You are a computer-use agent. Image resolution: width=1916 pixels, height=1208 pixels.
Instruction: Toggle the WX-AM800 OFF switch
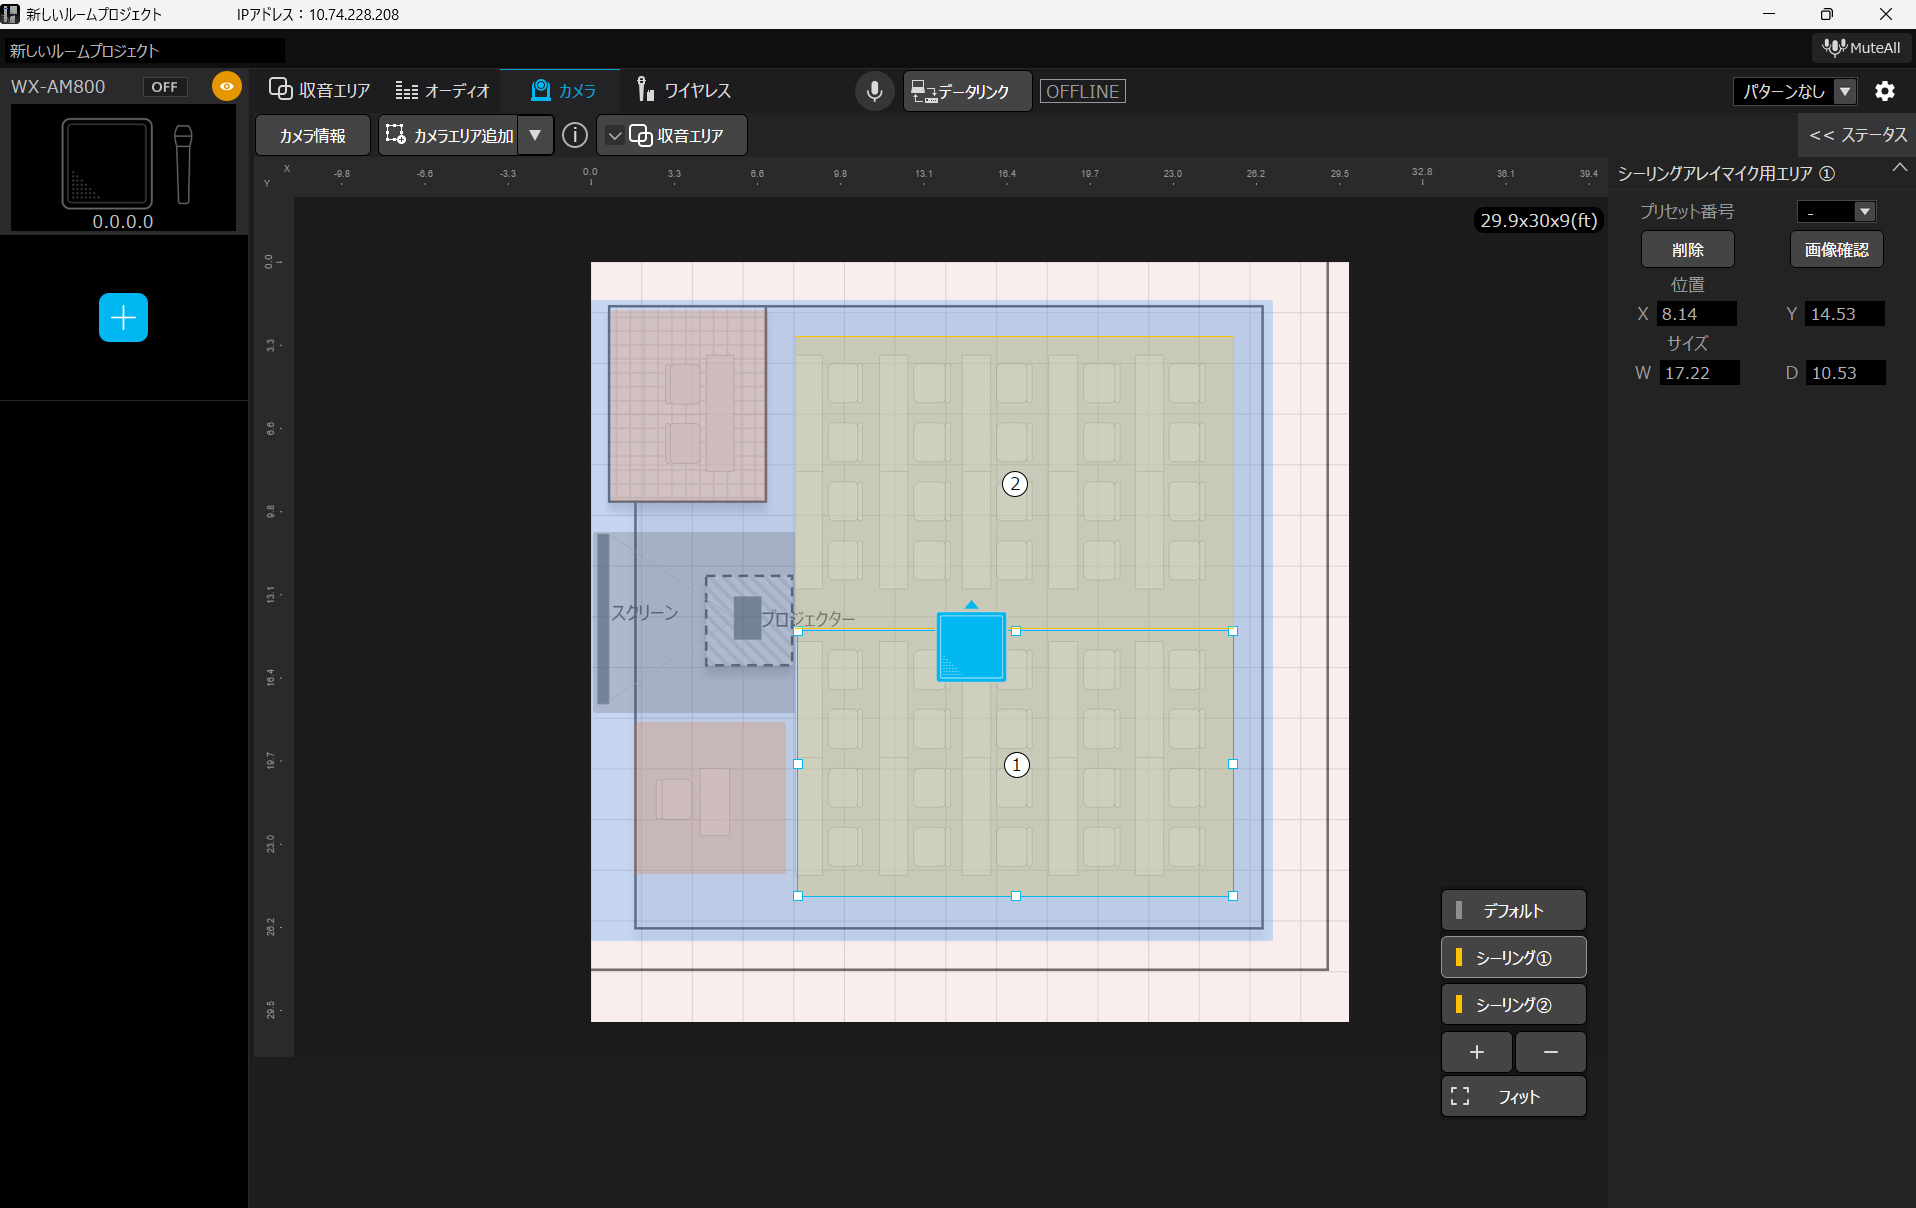pos(165,87)
